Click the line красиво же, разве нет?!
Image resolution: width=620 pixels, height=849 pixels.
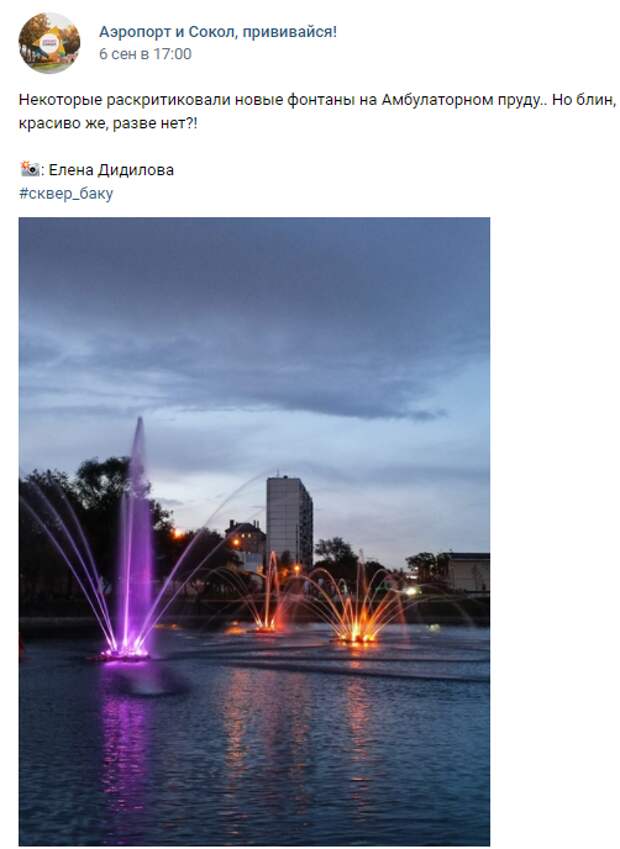(x=108, y=123)
